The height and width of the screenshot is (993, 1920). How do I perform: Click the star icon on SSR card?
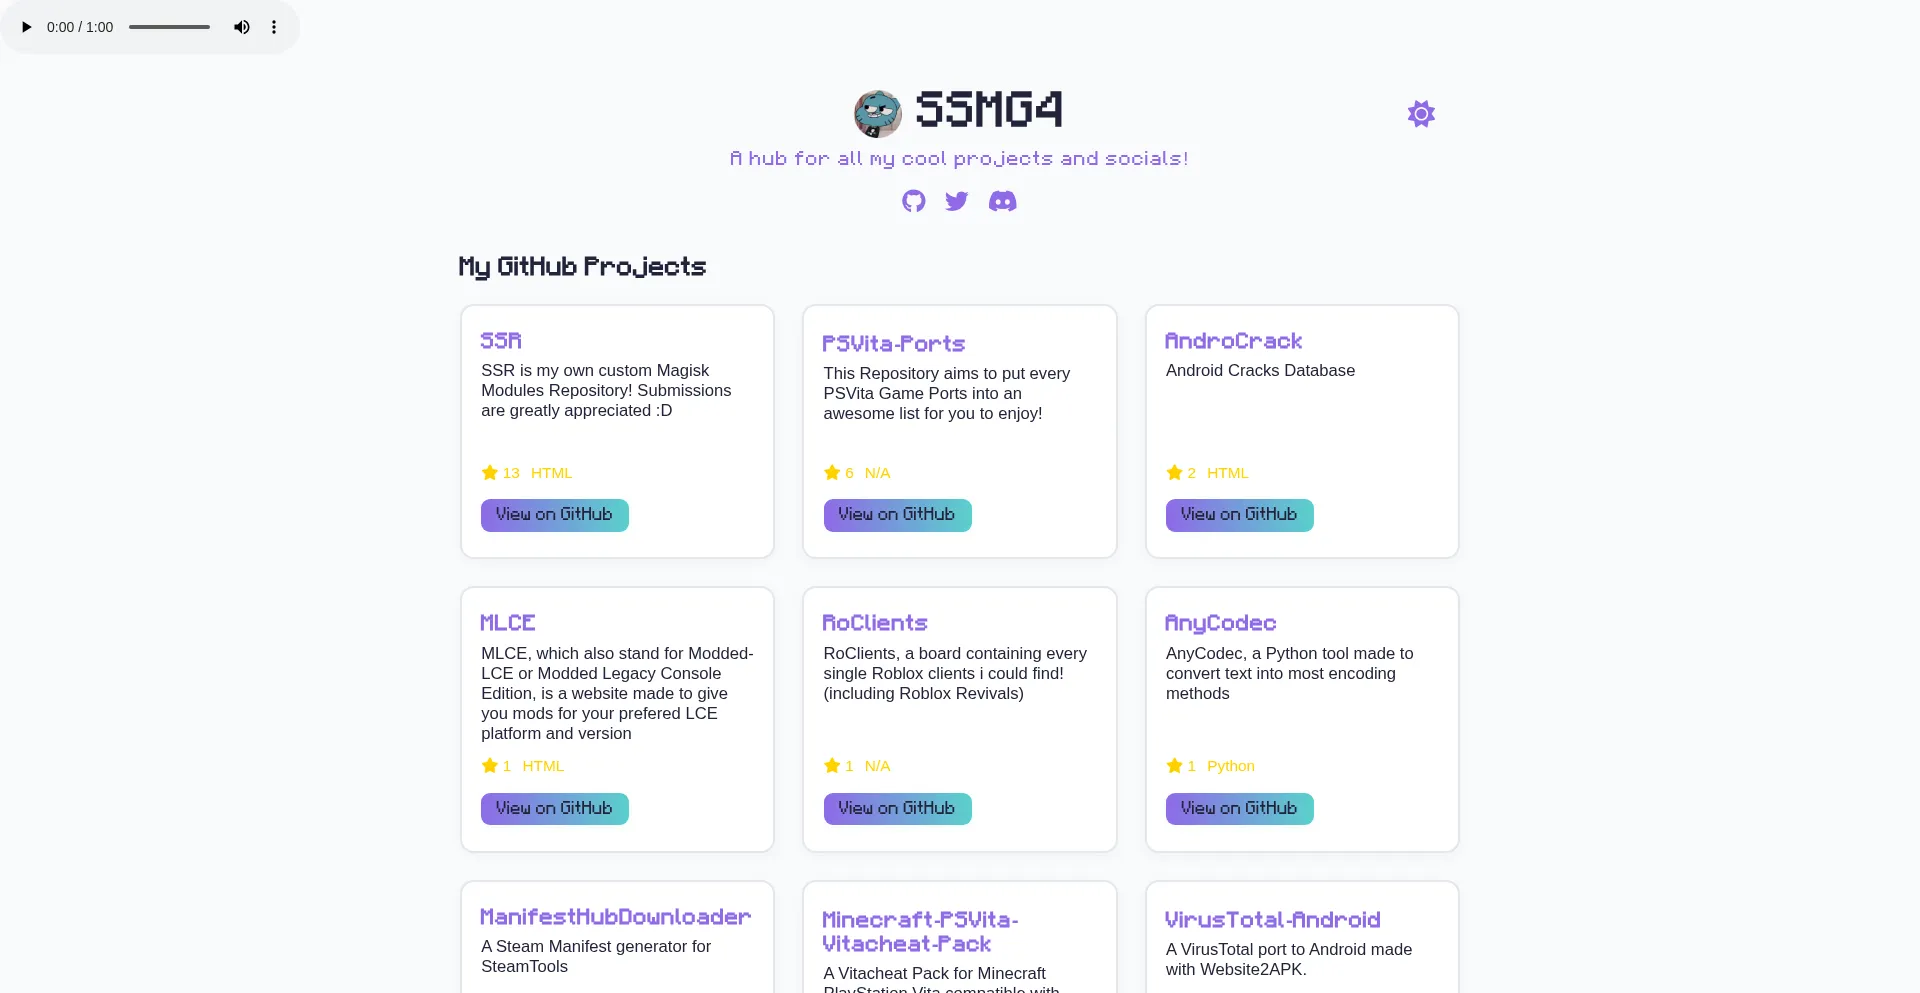pyautogui.click(x=490, y=473)
